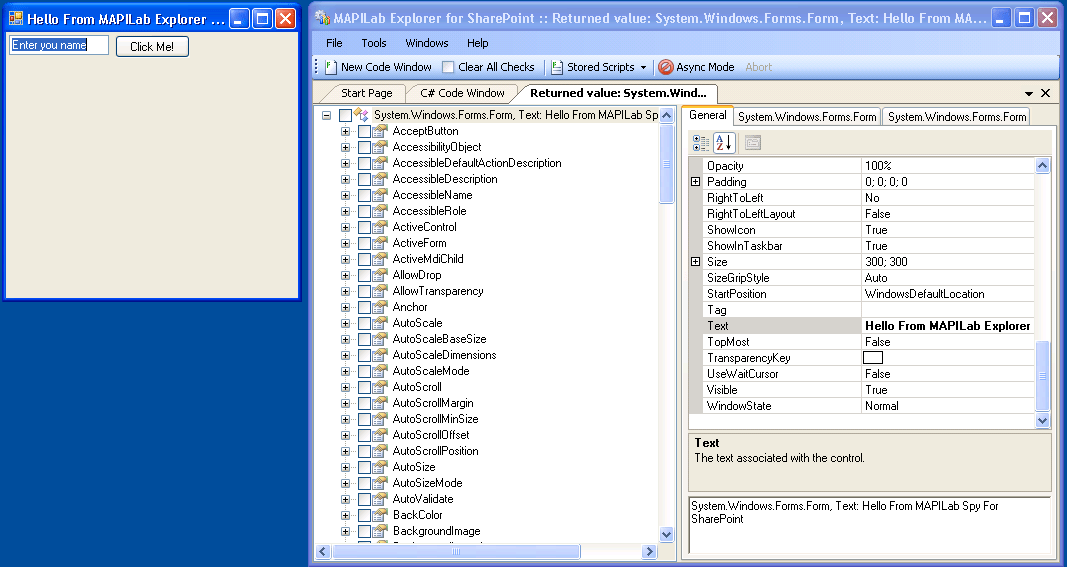The width and height of the screenshot is (1067, 567).
Task: Click the Click Me! button
Action: (x=152, y=46)
